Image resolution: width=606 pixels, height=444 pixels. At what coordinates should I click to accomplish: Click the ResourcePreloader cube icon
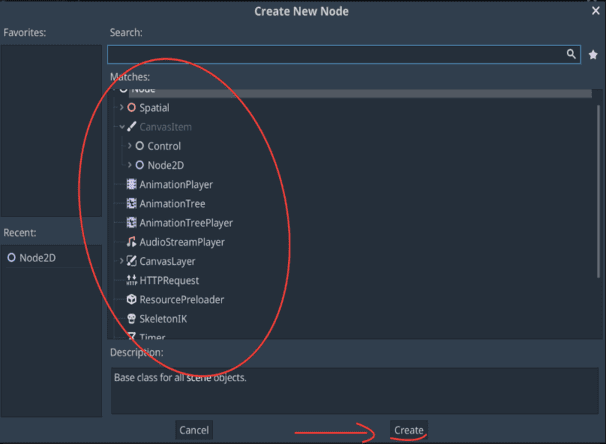(131, 300)
